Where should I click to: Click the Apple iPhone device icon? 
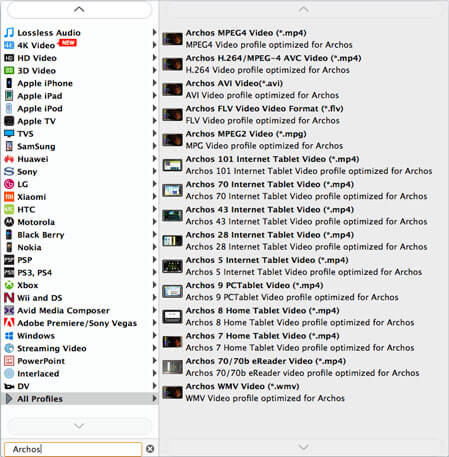pyautogui.click(x=9, y=83)
